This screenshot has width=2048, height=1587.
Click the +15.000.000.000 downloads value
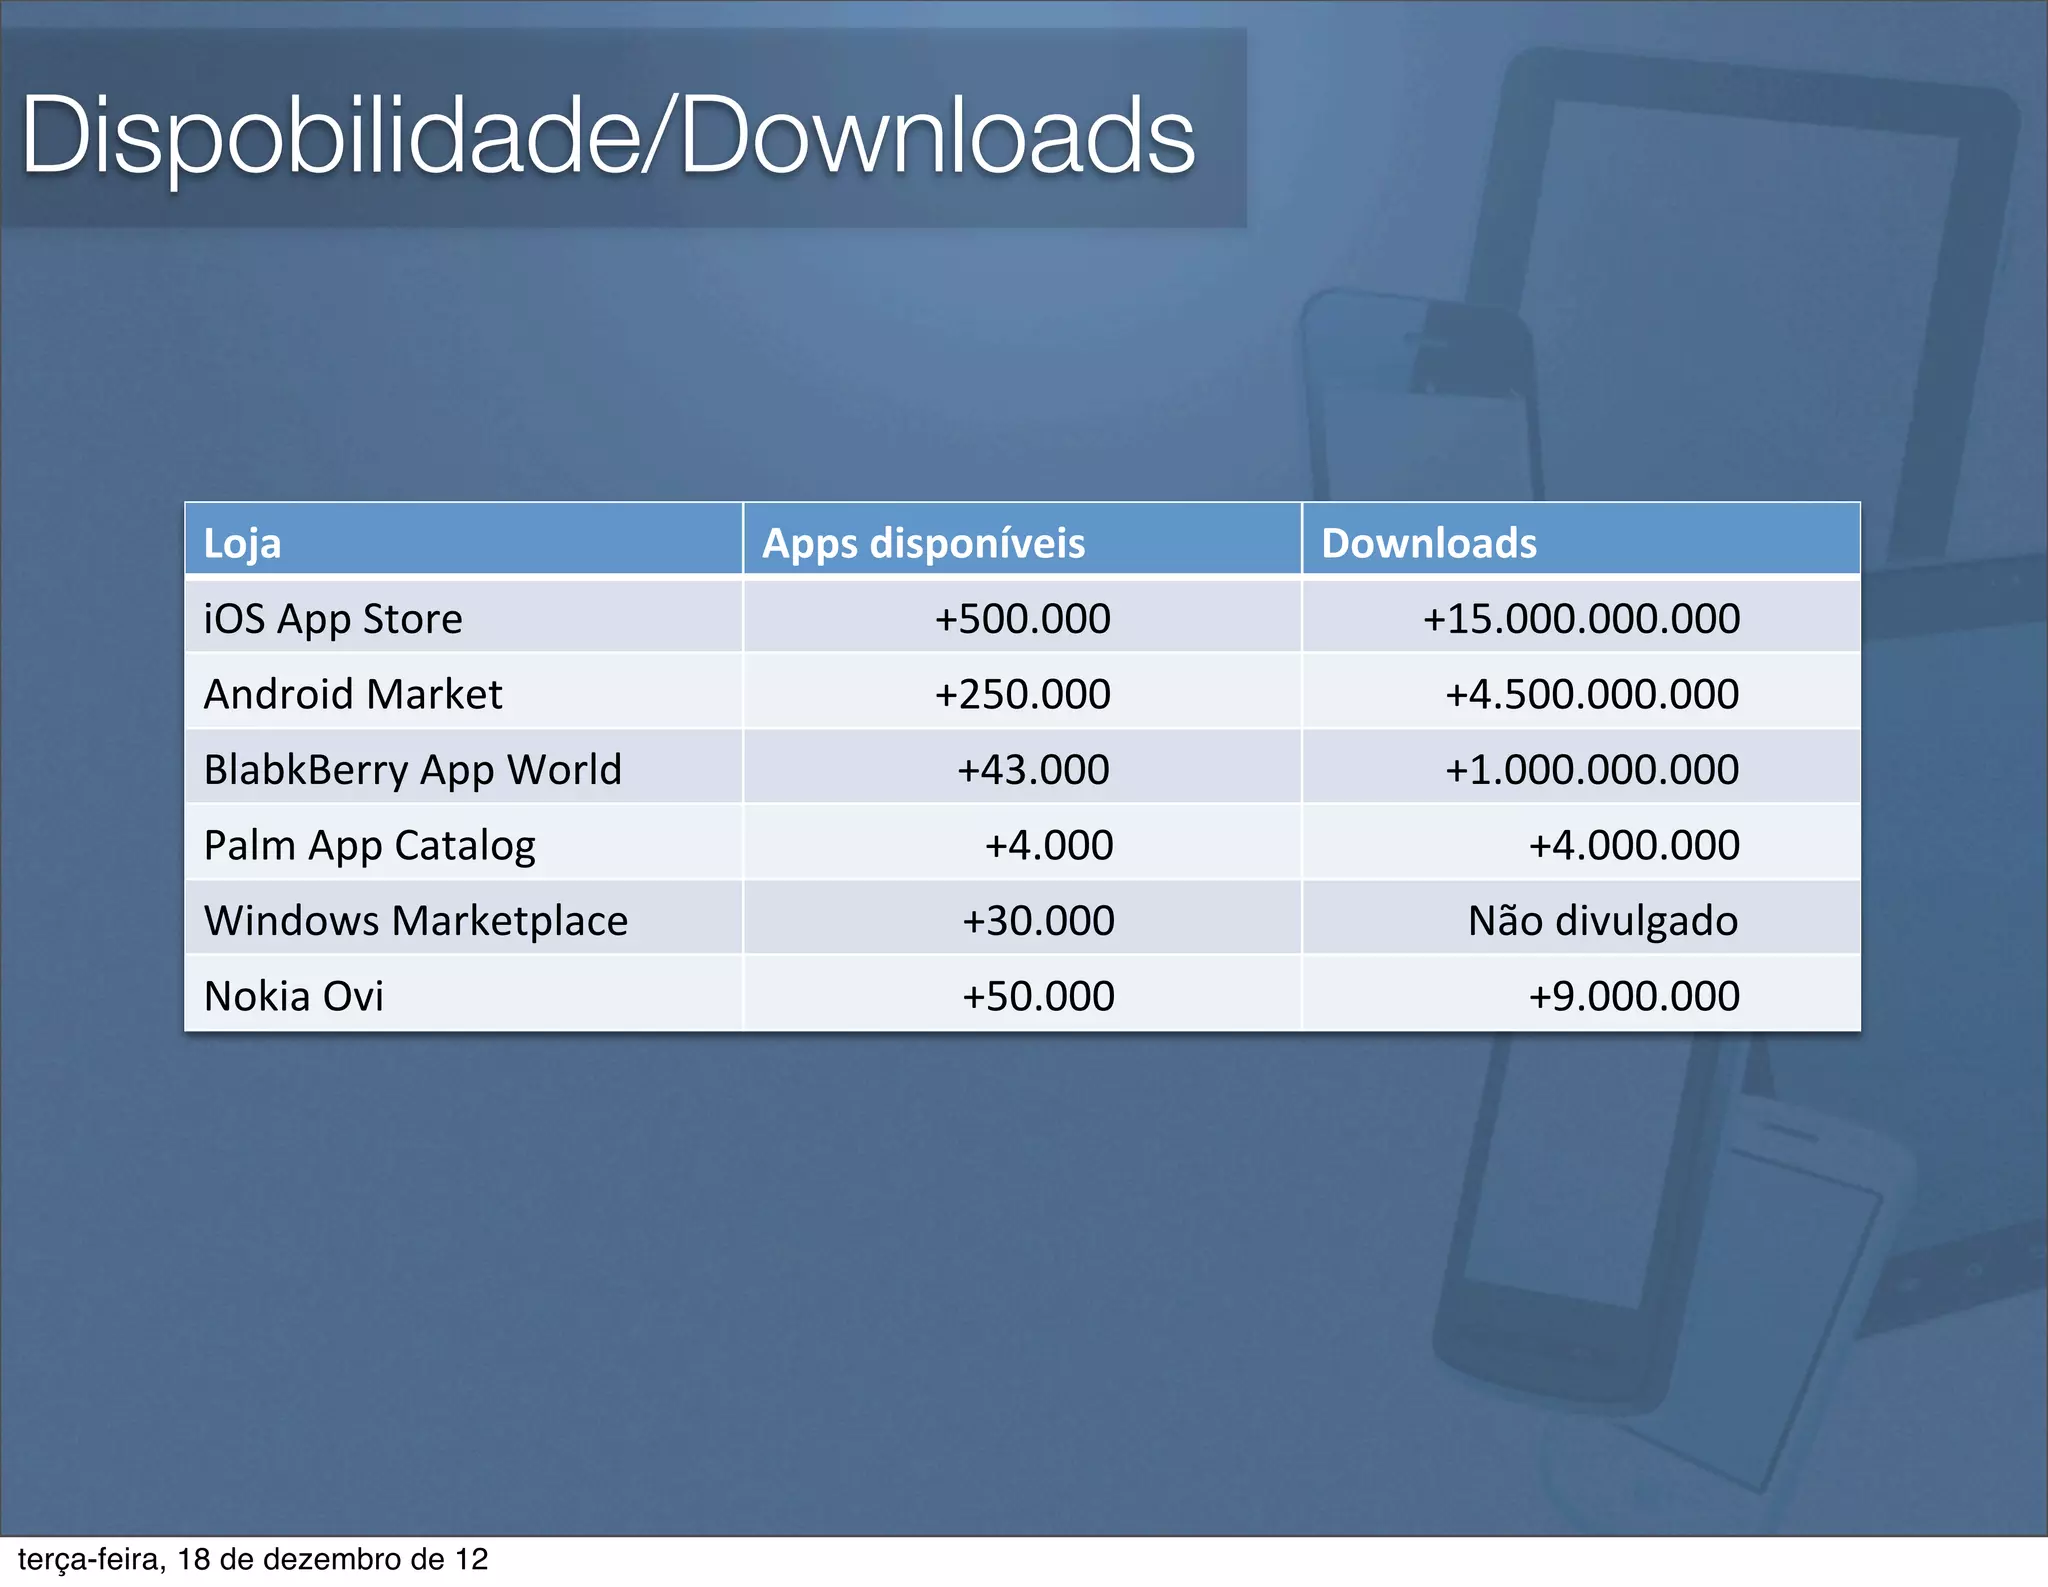click(1581, 618)
